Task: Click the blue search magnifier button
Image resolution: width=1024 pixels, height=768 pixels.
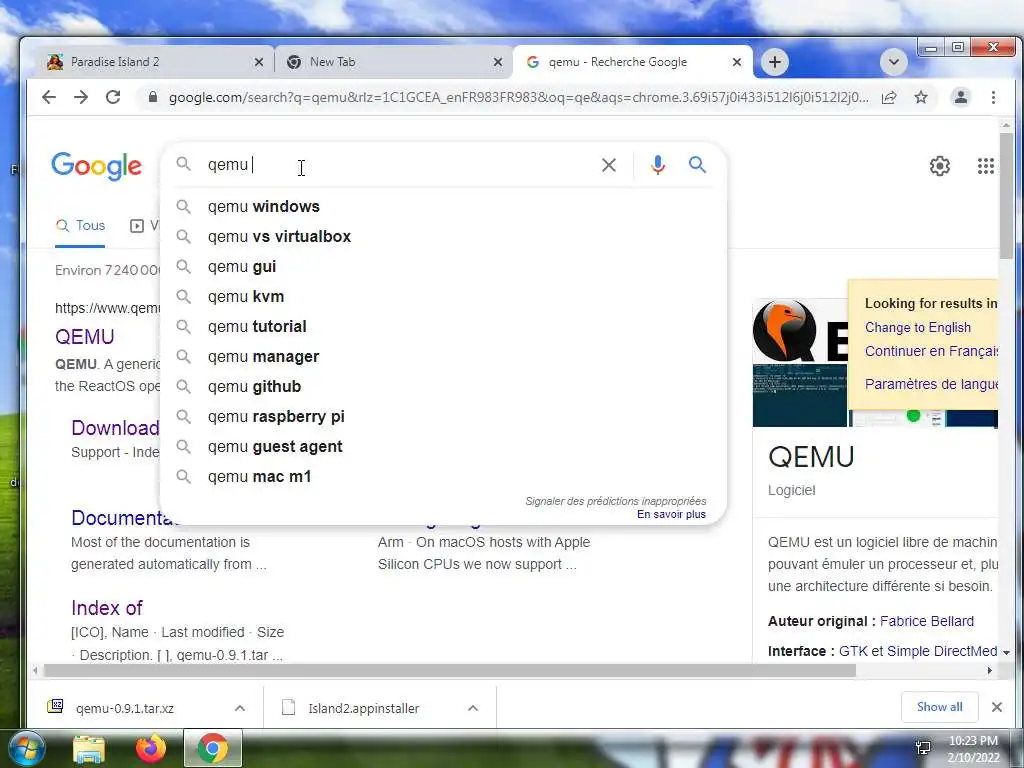Action: (x=697, y=165)
